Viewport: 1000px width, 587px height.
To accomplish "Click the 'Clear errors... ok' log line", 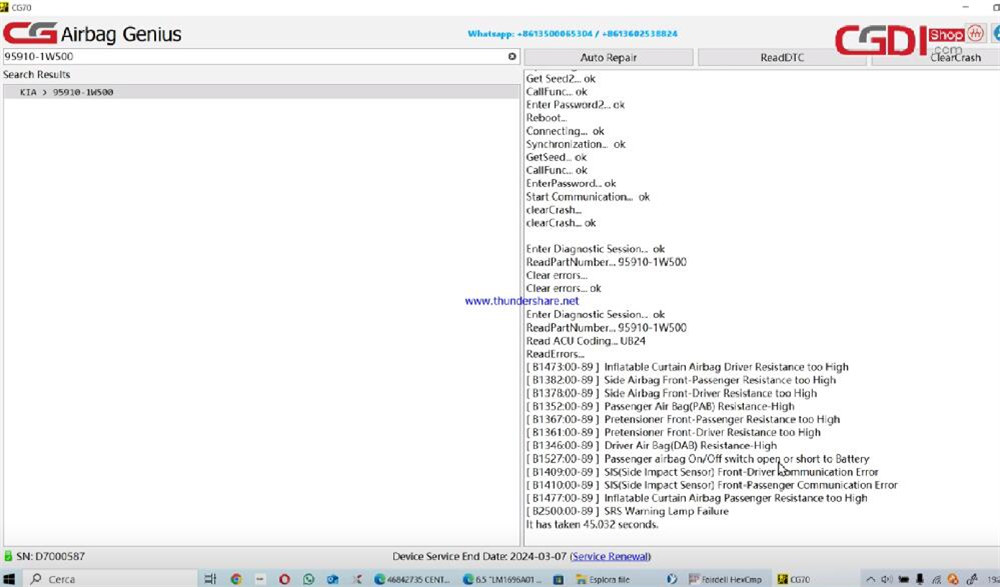I will tap(564, 288).
